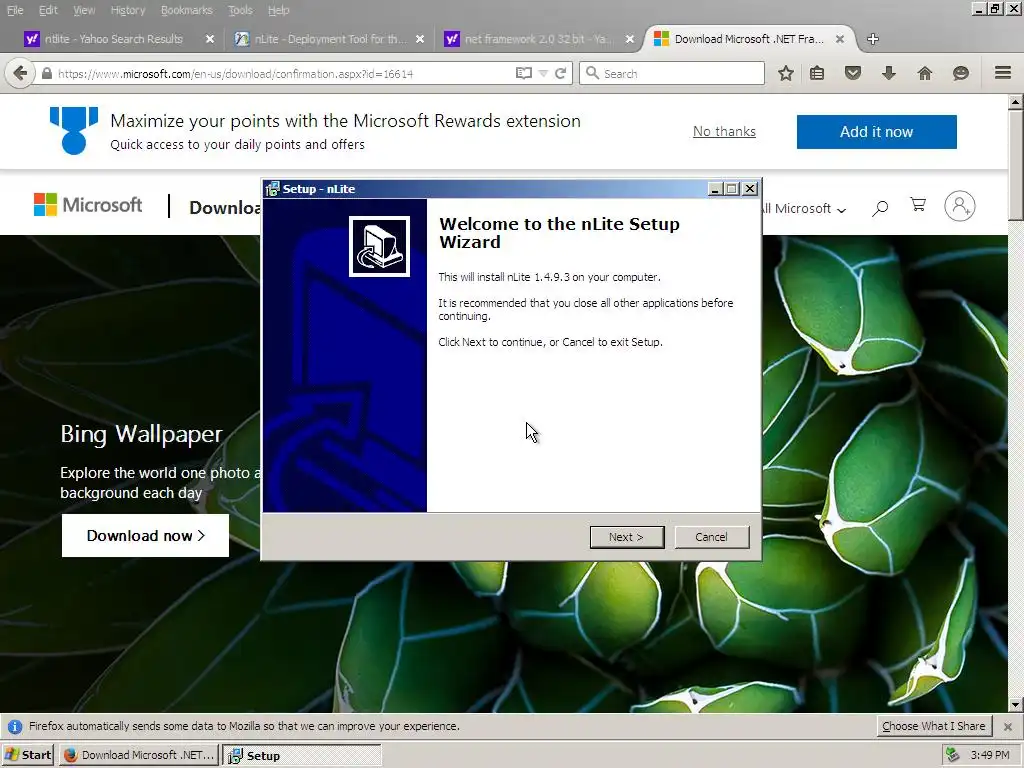Screen dimensions: 1024x768
Task: Open the address bar history dropdown arrow
Action: (x=543, y=74)
